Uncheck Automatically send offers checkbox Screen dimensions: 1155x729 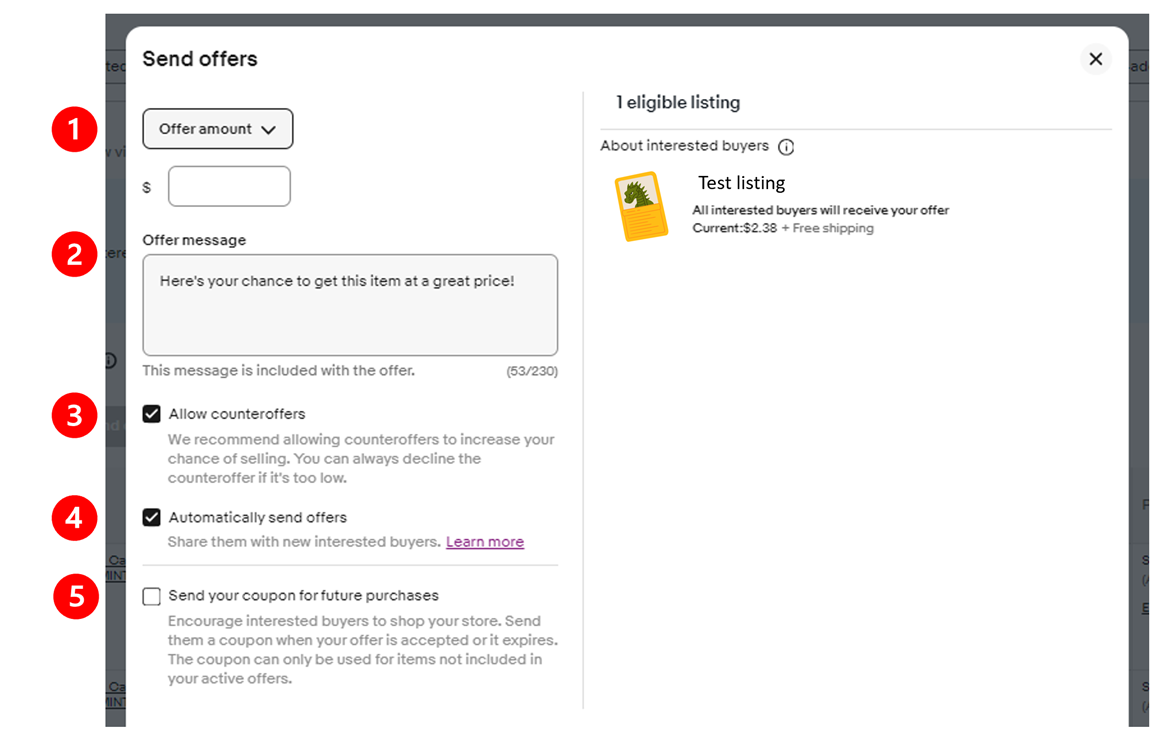coord(152,518)
